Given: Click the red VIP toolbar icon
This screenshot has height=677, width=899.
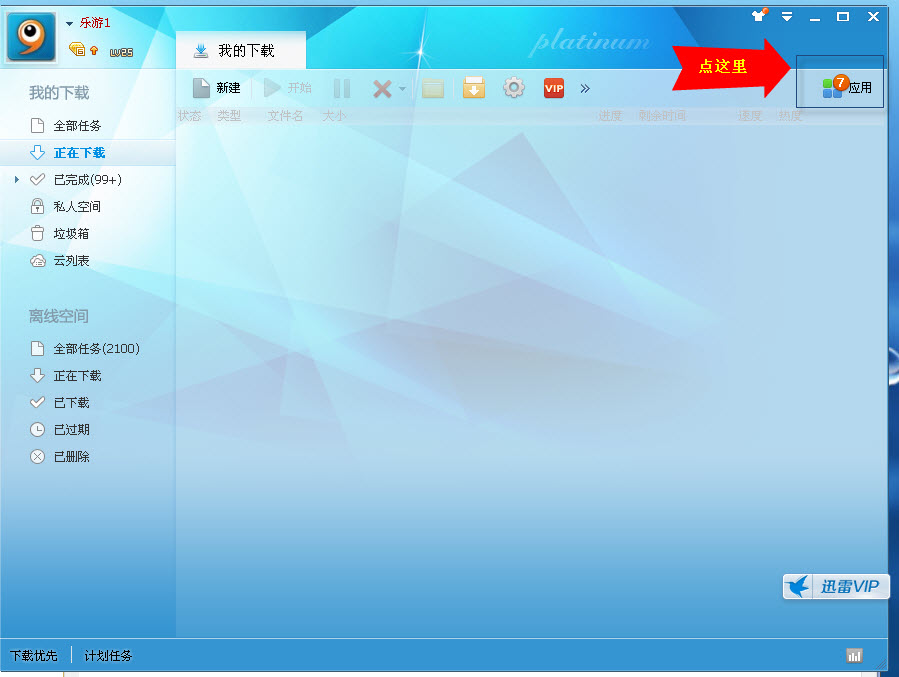Looking at the screenshot, I should tap(554, 88).
